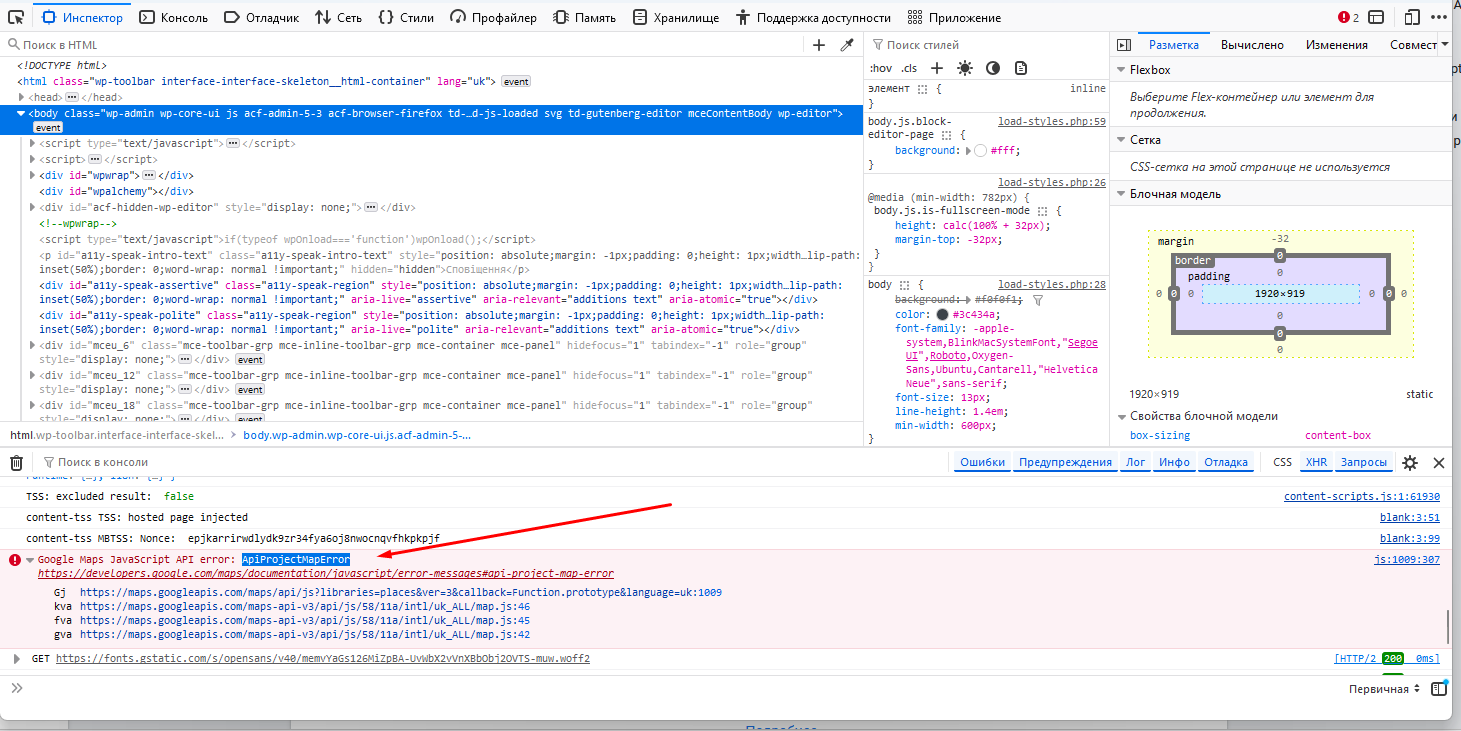Open the DevTools three-dot options menu
Image resolution: width=1461 pixels, height=731 pixels.
[1437, 17]
